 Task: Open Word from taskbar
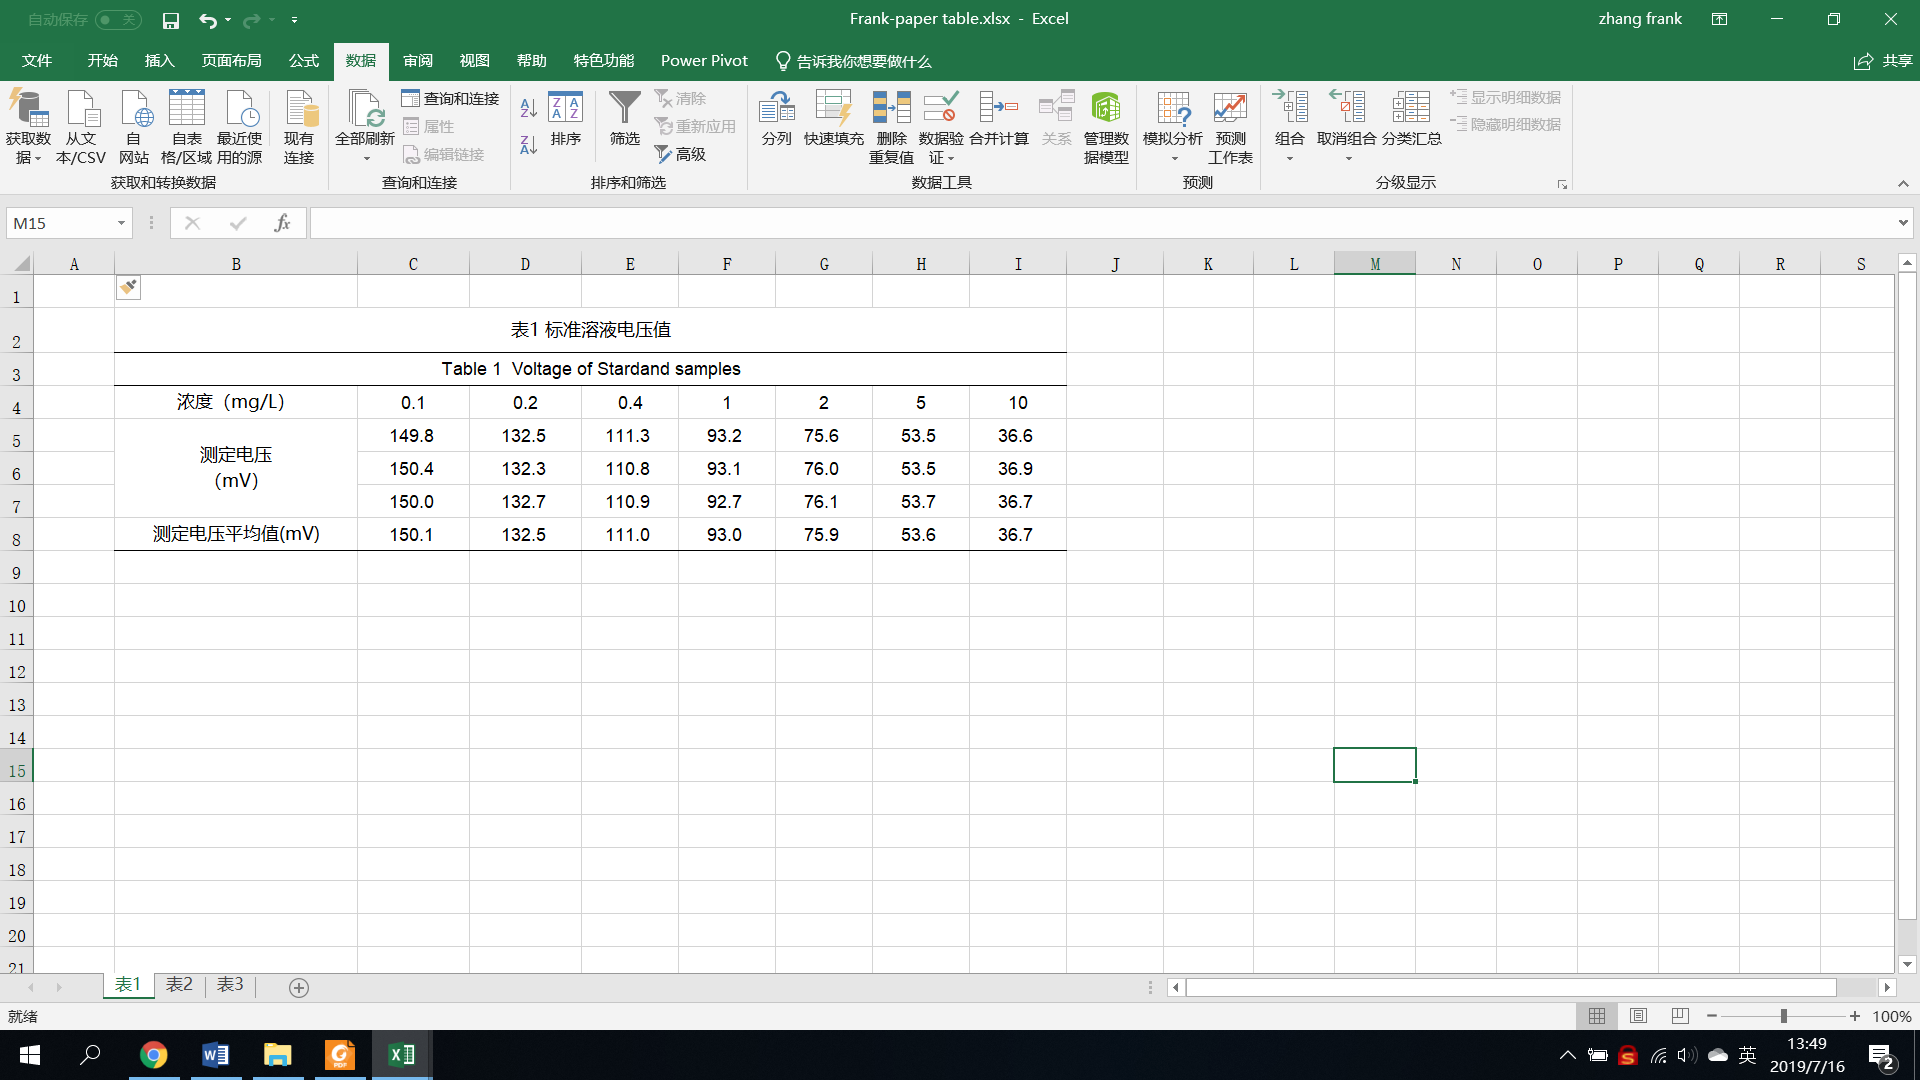[215, 1055]
